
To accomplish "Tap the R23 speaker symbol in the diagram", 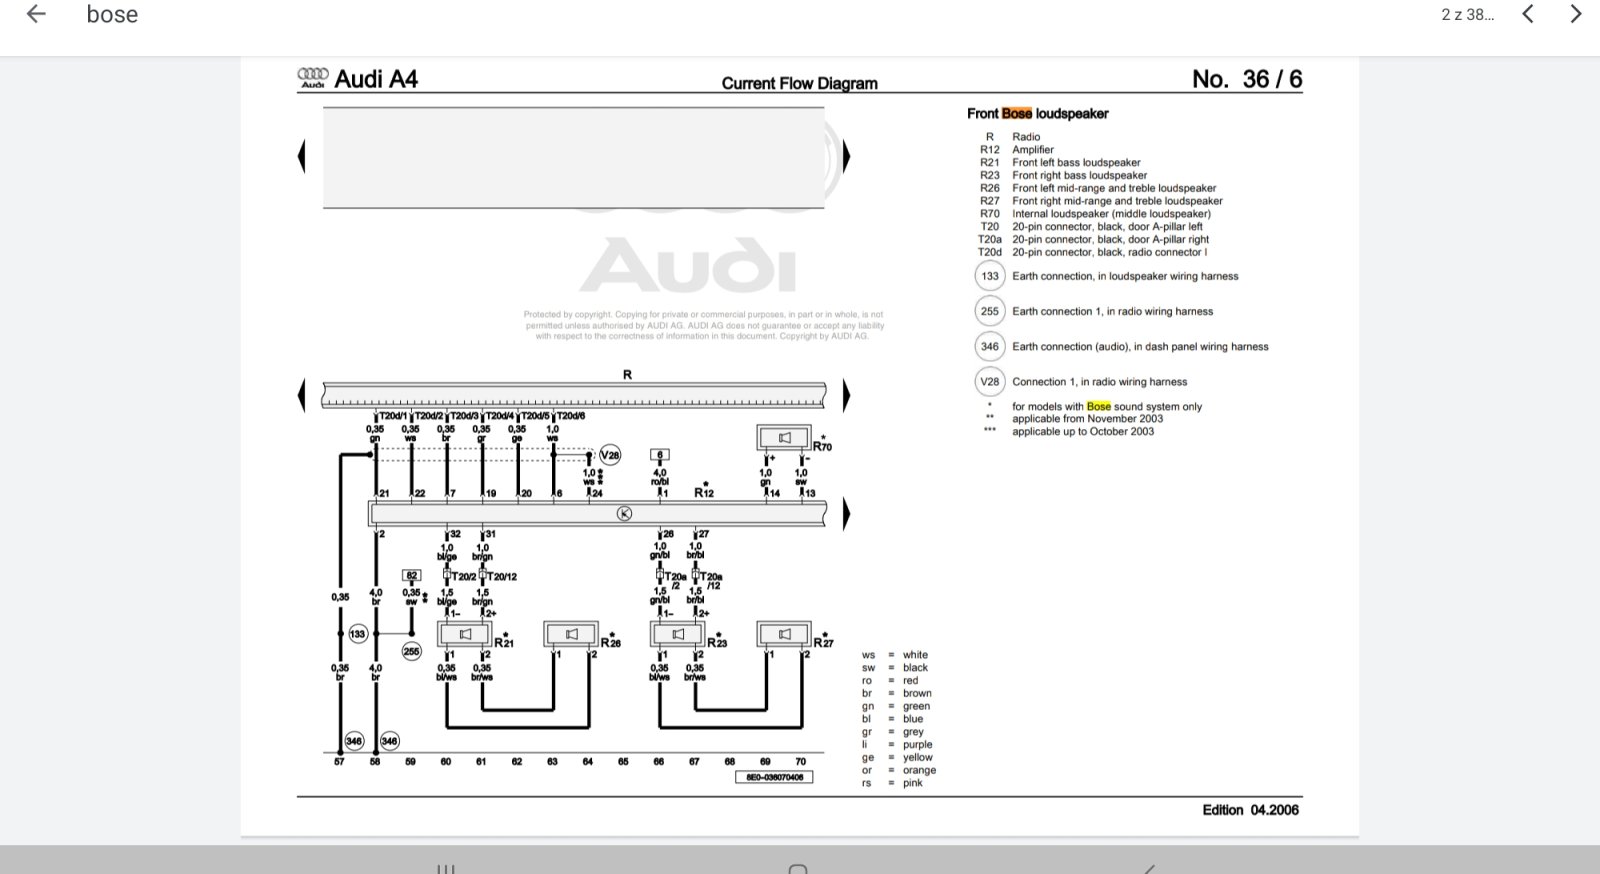I will click(678, 634).
